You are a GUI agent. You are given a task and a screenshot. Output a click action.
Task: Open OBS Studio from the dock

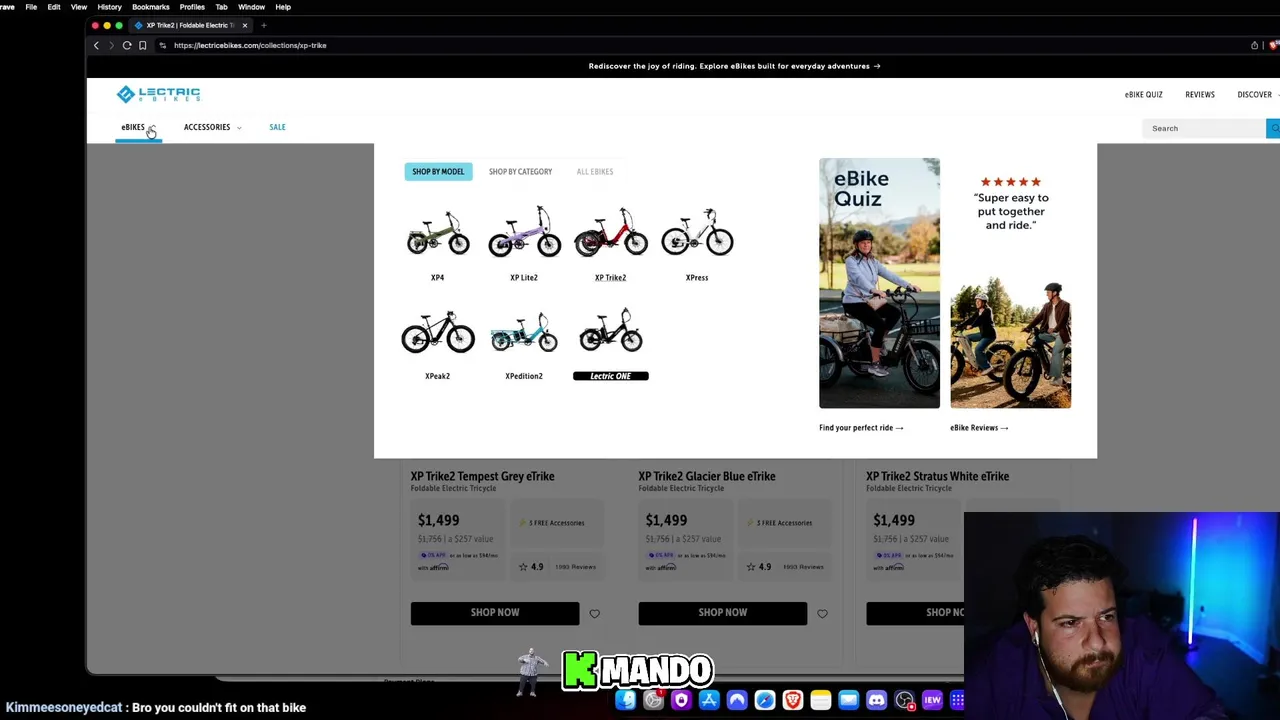[904, 700]
